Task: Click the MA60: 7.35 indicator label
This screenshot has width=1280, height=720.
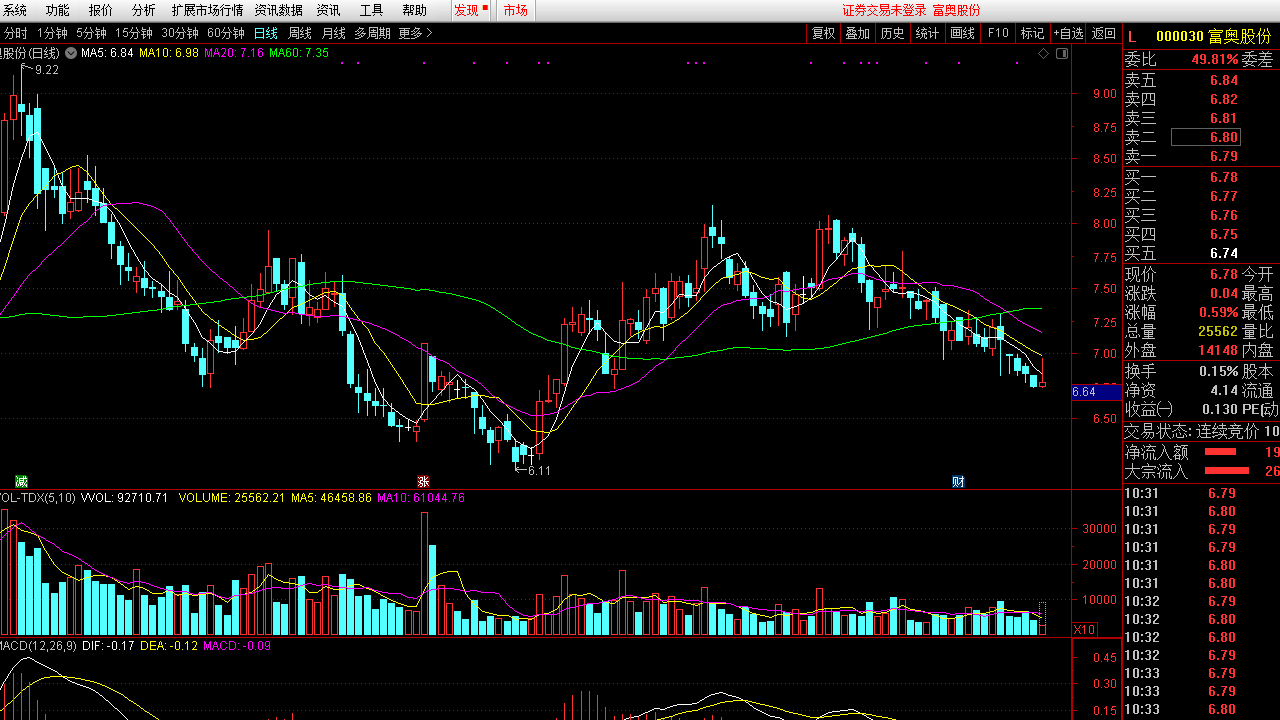Action: [299, 52]
